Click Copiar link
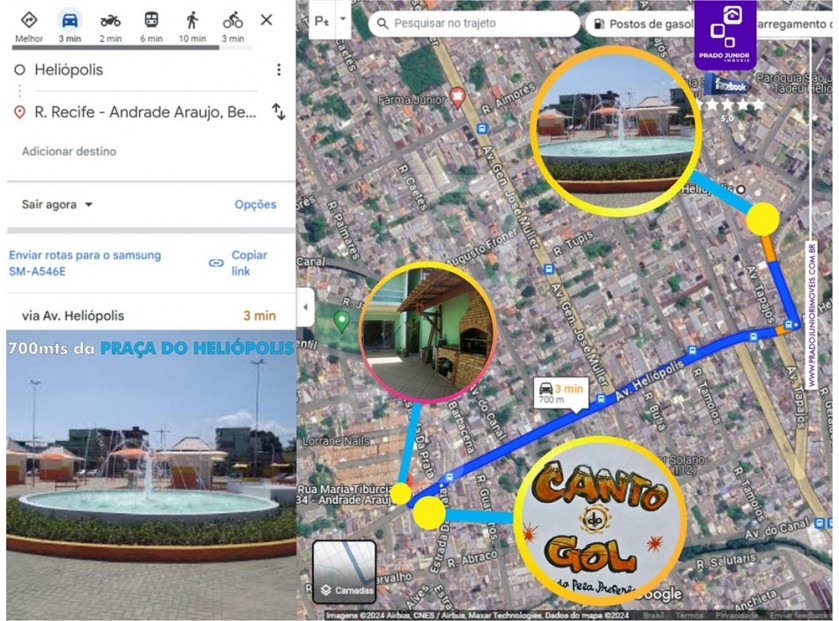The width and height of the screenshot is (839, 621). point(249,263)
